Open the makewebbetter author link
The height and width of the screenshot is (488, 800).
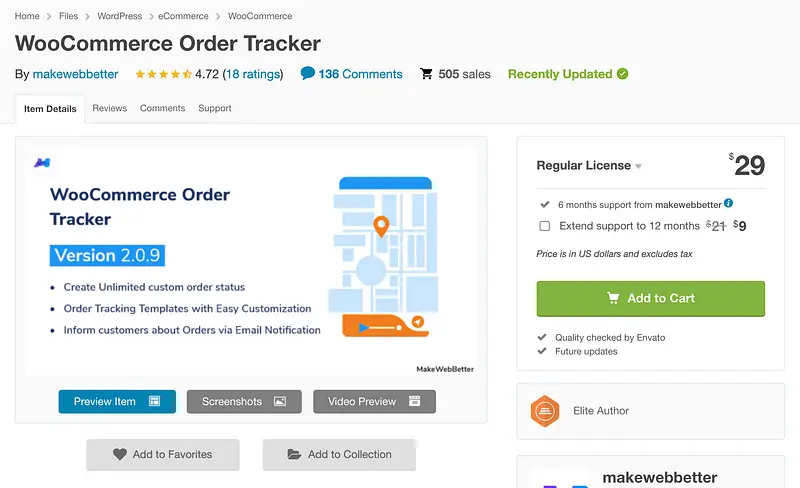click(x=75, y=74)
